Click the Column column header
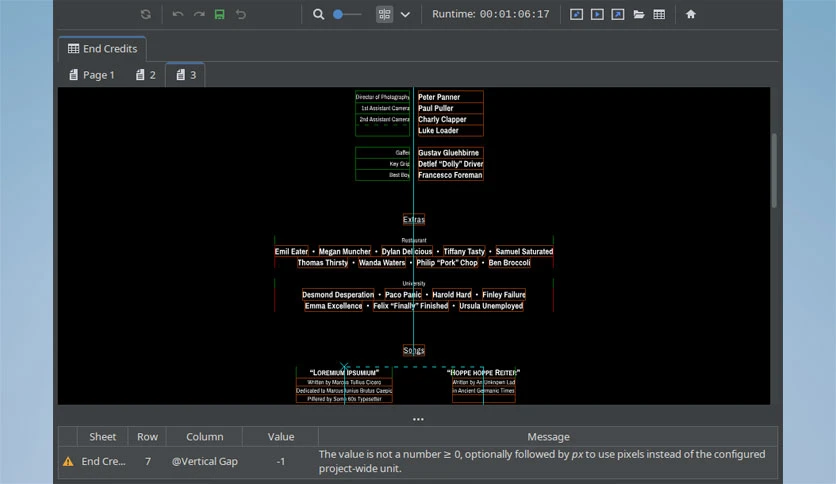836x484 pixels. point(205,437)
